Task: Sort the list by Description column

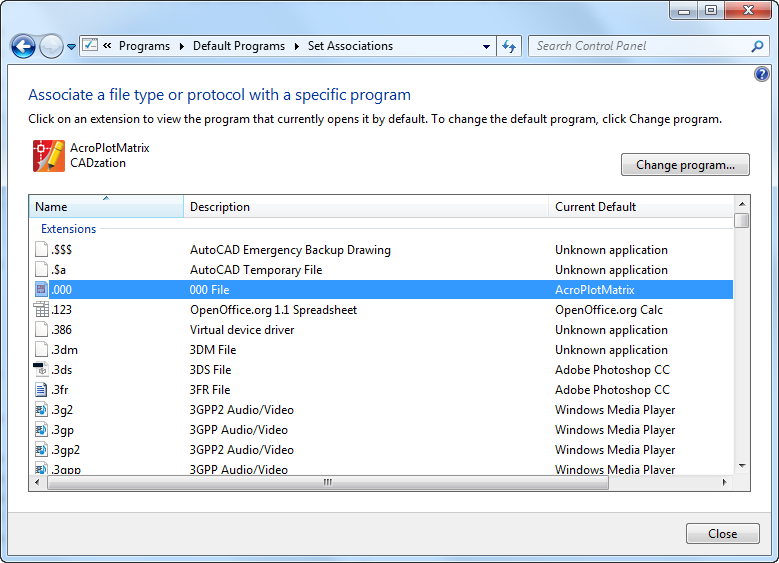Action: 366,207
